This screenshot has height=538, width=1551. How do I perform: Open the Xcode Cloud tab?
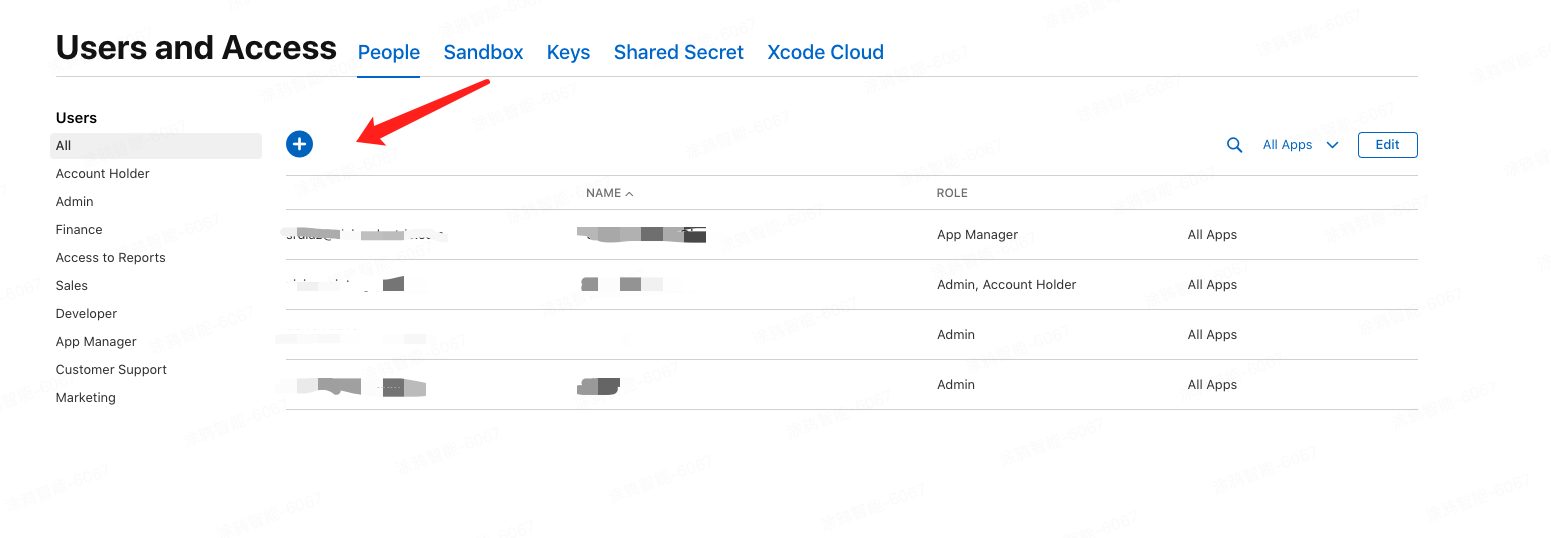coord(825,52)
